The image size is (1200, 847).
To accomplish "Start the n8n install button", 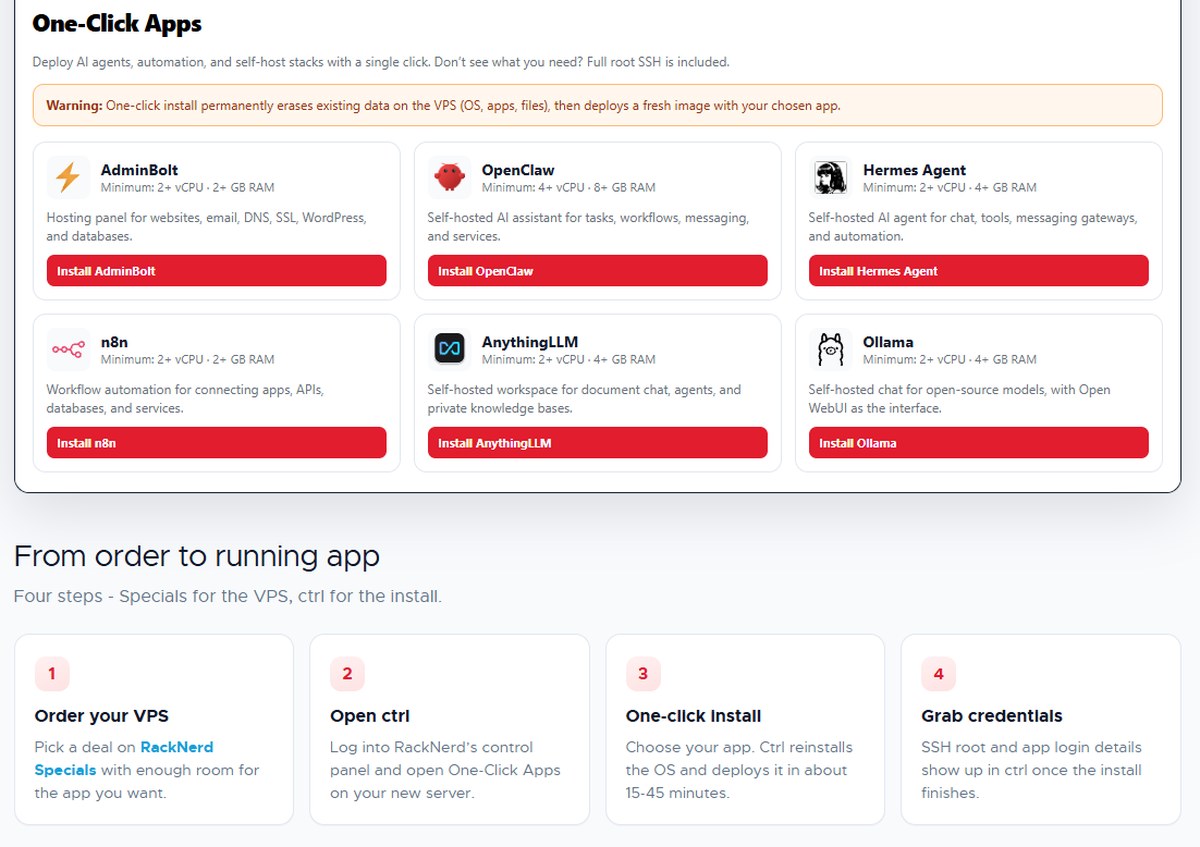I will point(216,443).
